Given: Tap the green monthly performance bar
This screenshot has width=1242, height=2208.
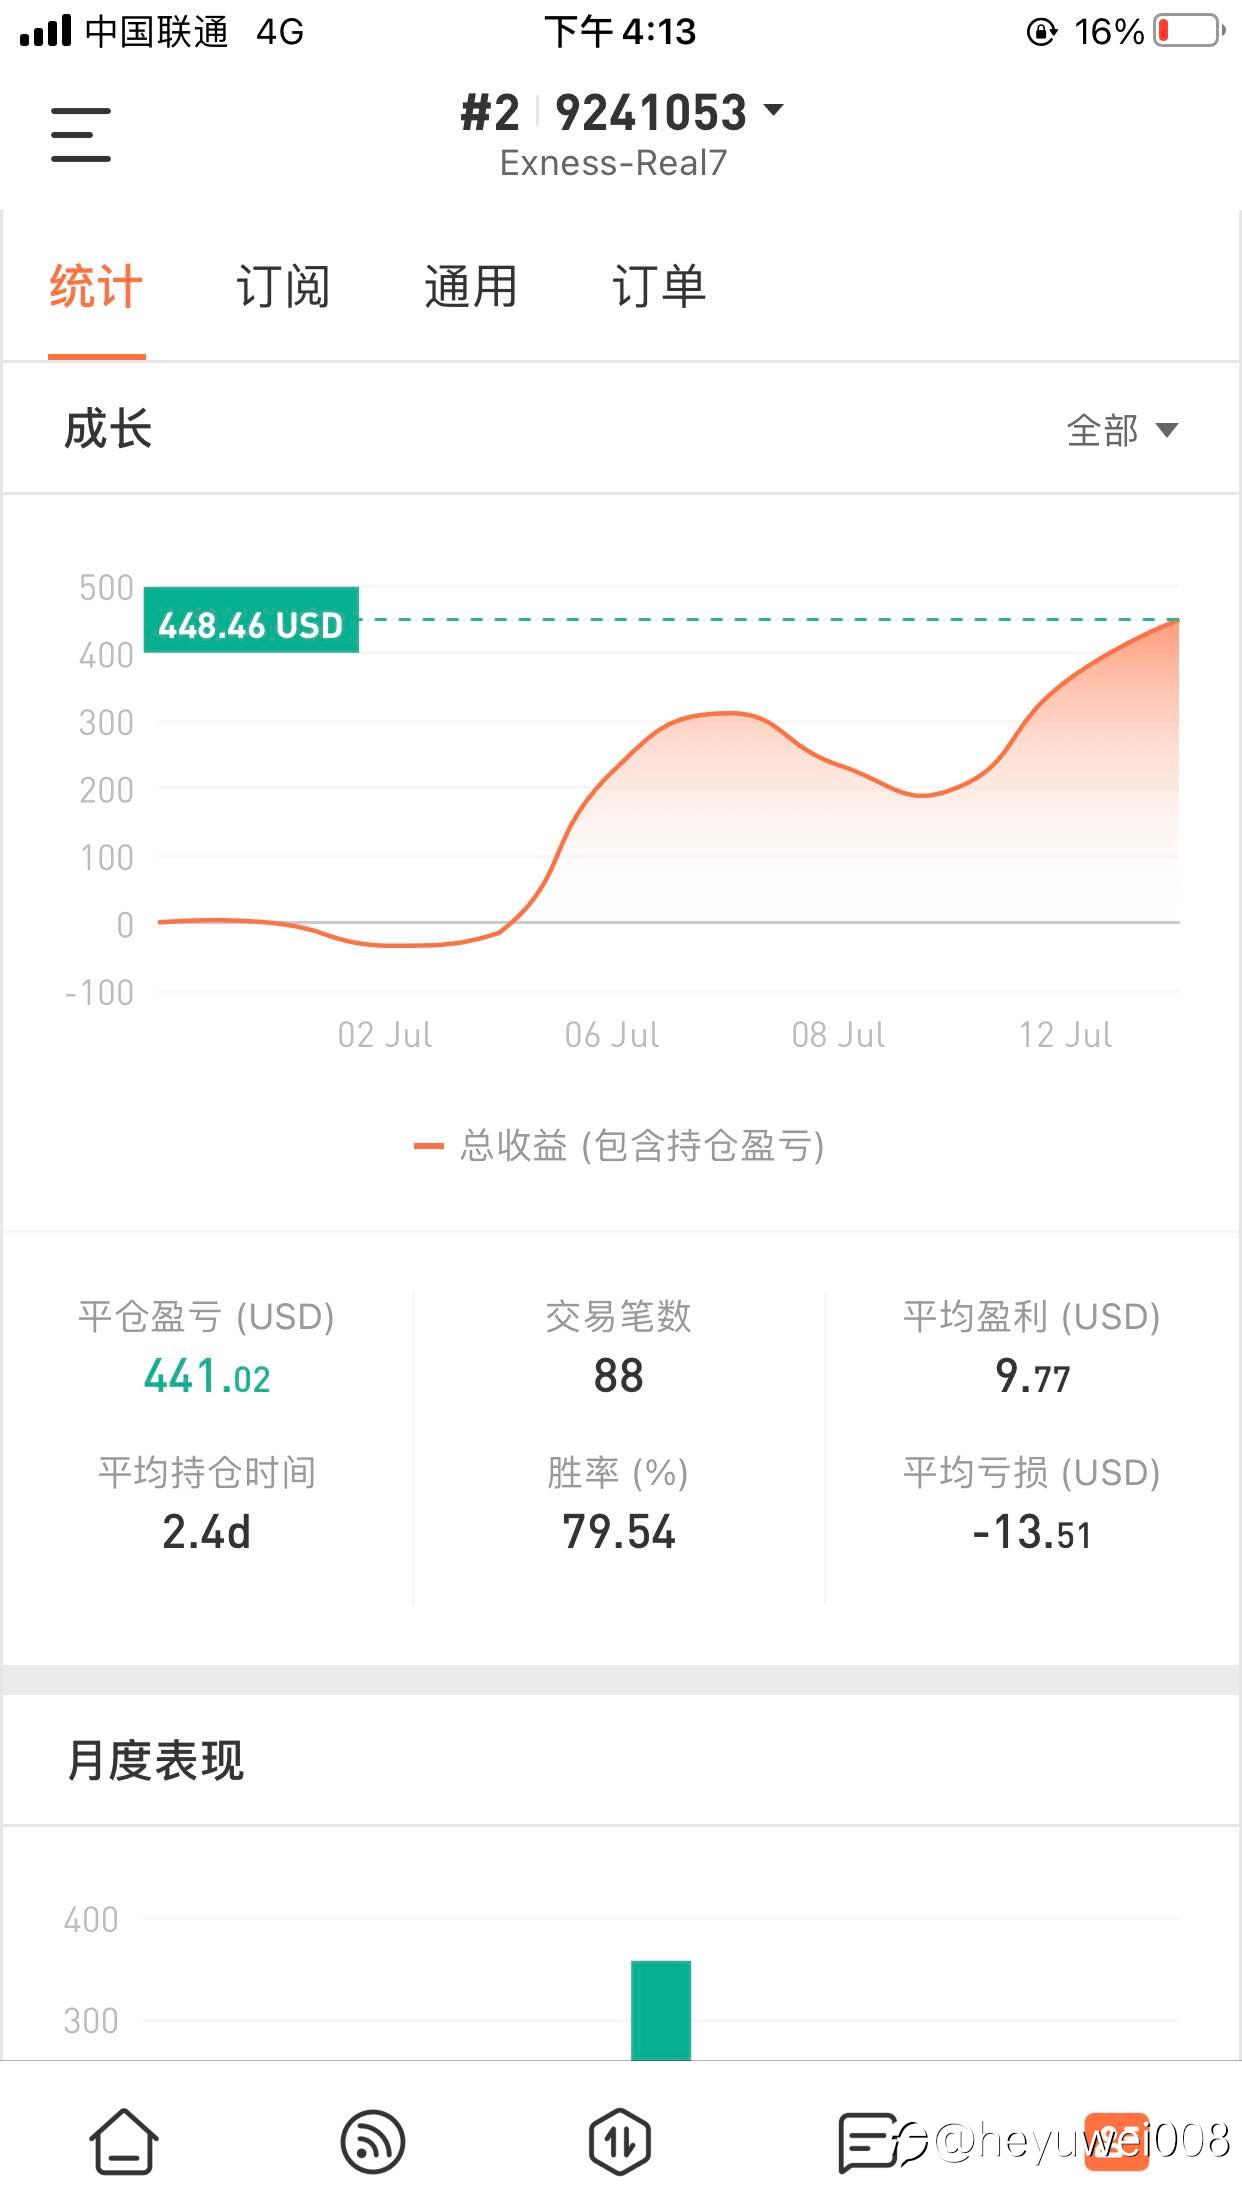Looking at the screenshot, I should [661, 2010].
